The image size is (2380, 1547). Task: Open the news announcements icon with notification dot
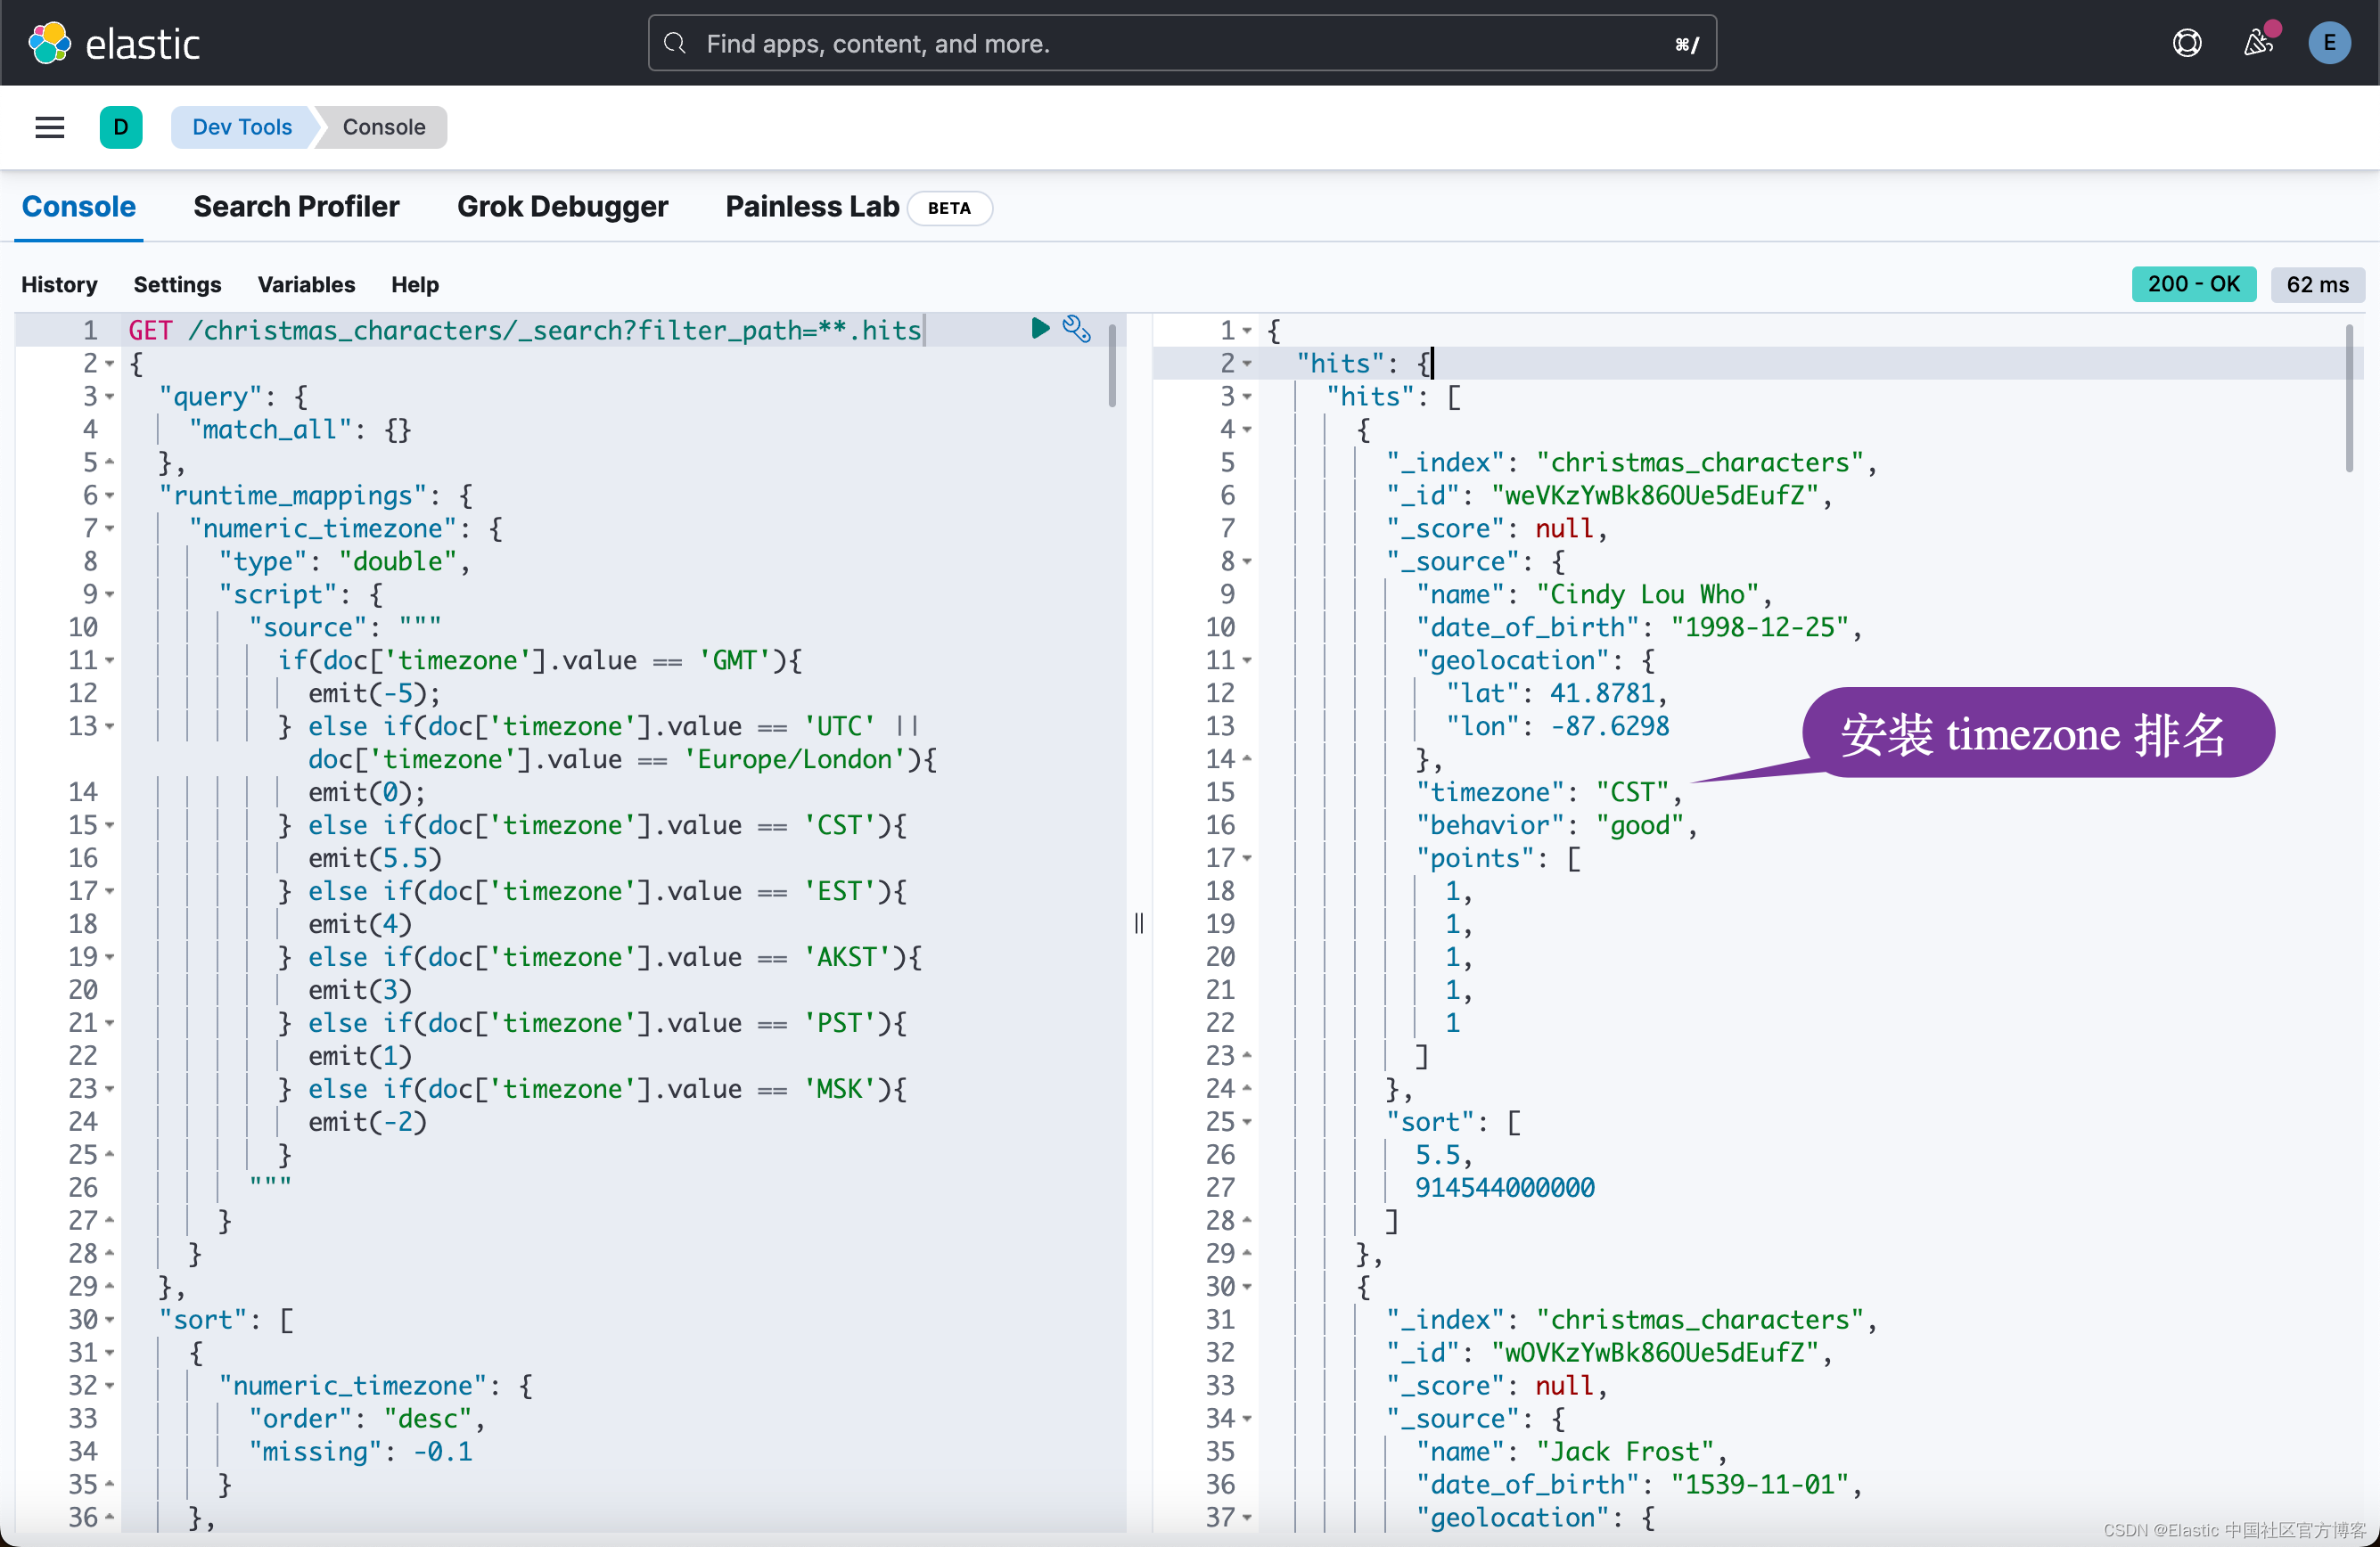click(x=2258, y=44)
